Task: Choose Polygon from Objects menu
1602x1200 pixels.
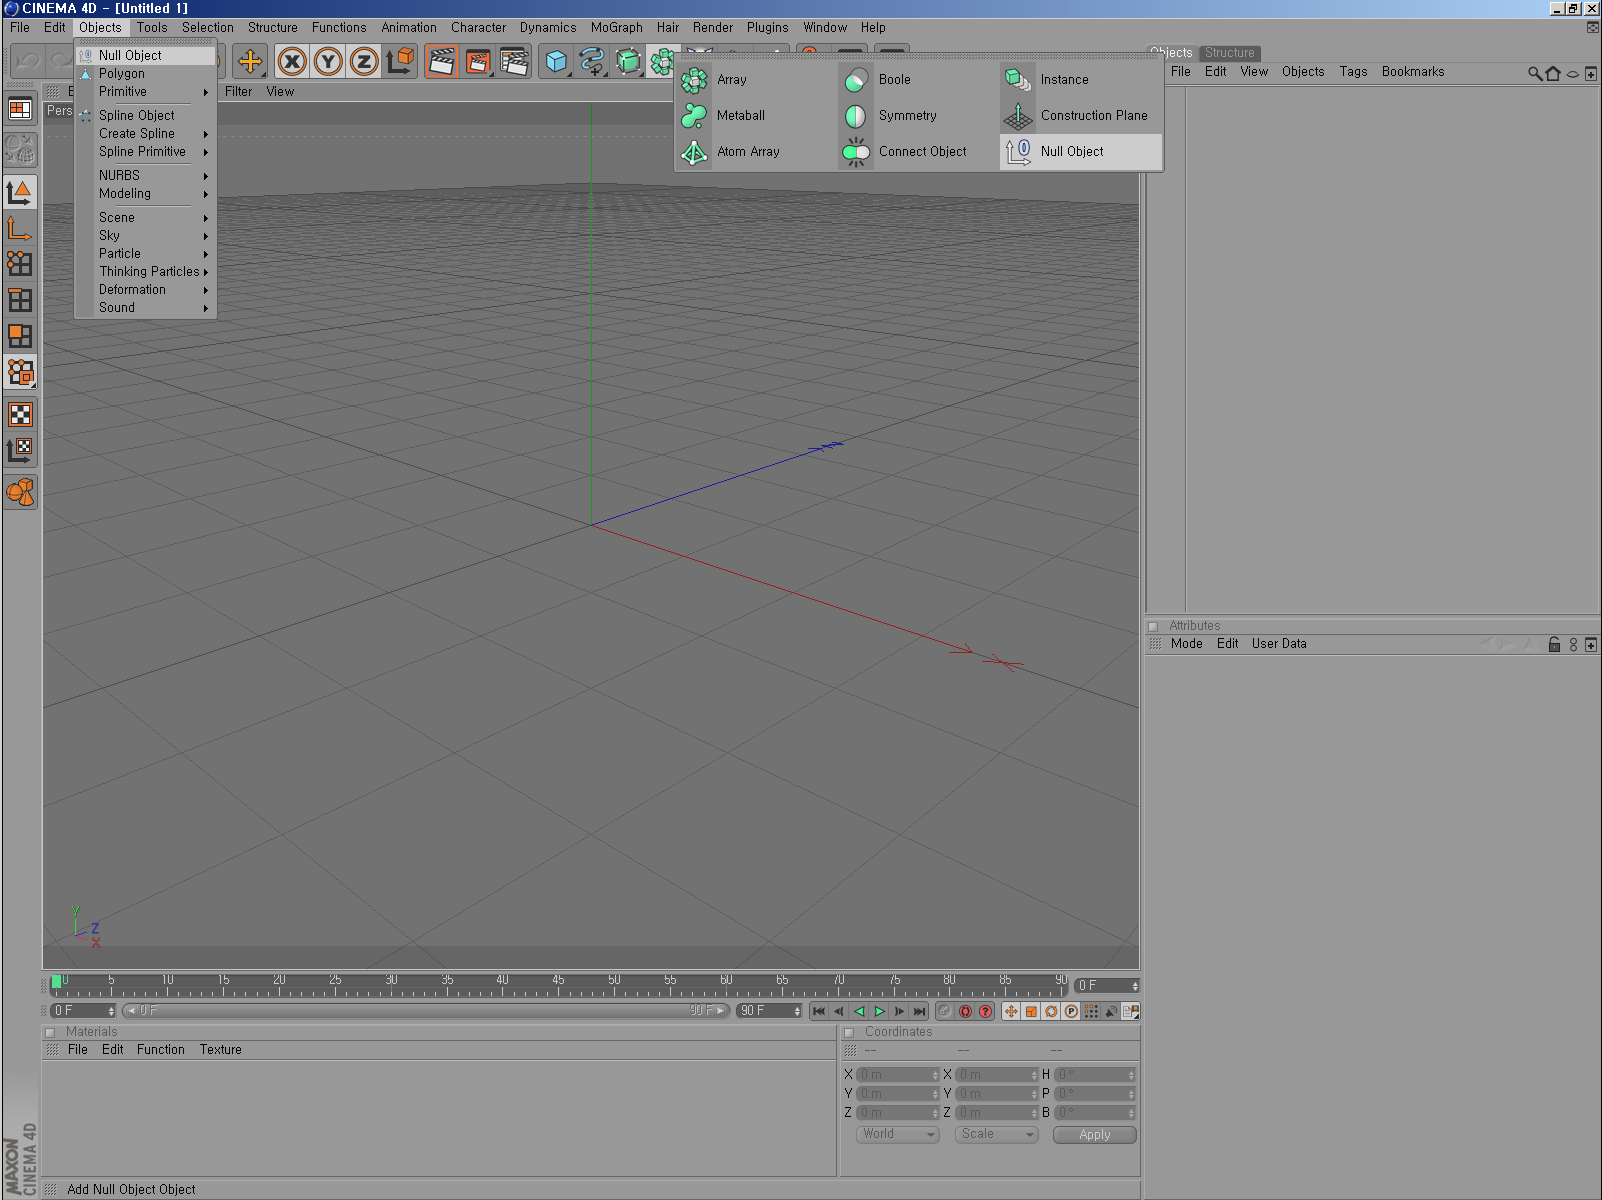Action: pyautogui.click(x=145, y=74)
